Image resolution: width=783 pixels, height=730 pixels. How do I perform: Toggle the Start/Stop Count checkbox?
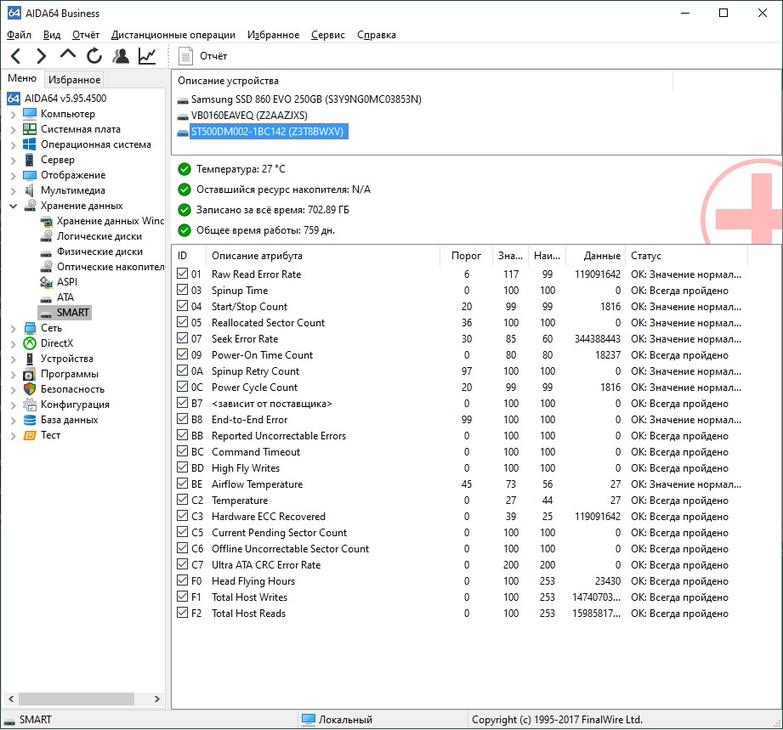[182, 306]
